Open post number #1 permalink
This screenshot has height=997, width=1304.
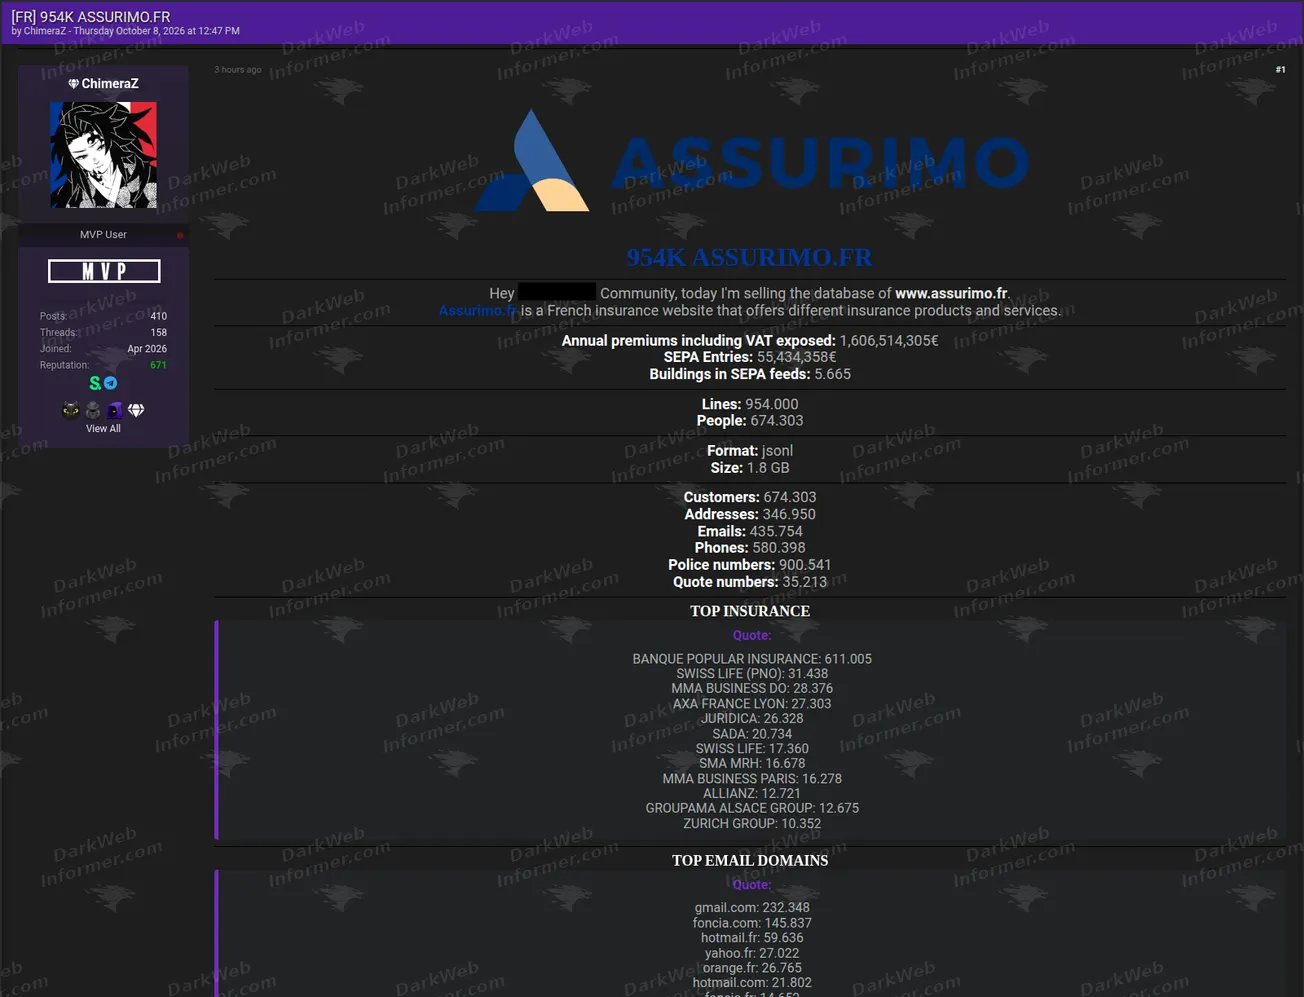pyautogui.click(x=1280, y=70)
